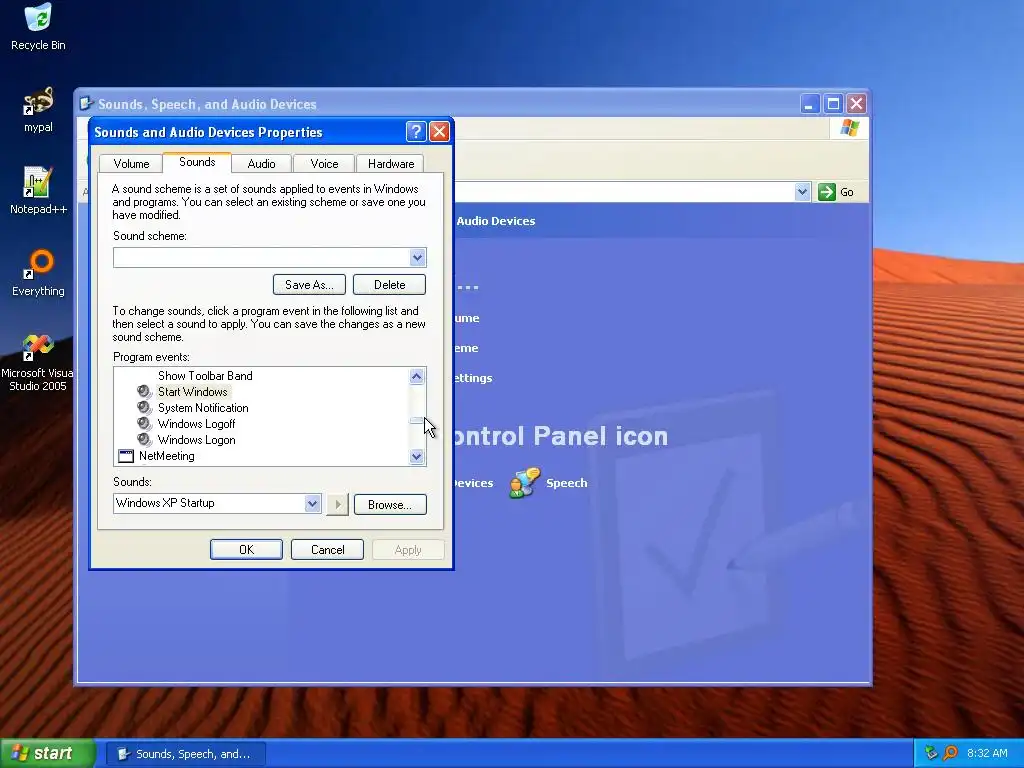Open the Sounds dropdown showing Windows XP Startup
Image resolution: width=1024 pixels, height=768 pixels.
[x=312, y=504]
